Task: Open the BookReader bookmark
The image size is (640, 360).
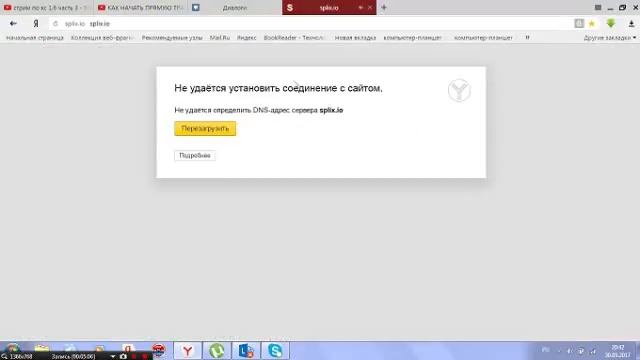Action: 294,38
